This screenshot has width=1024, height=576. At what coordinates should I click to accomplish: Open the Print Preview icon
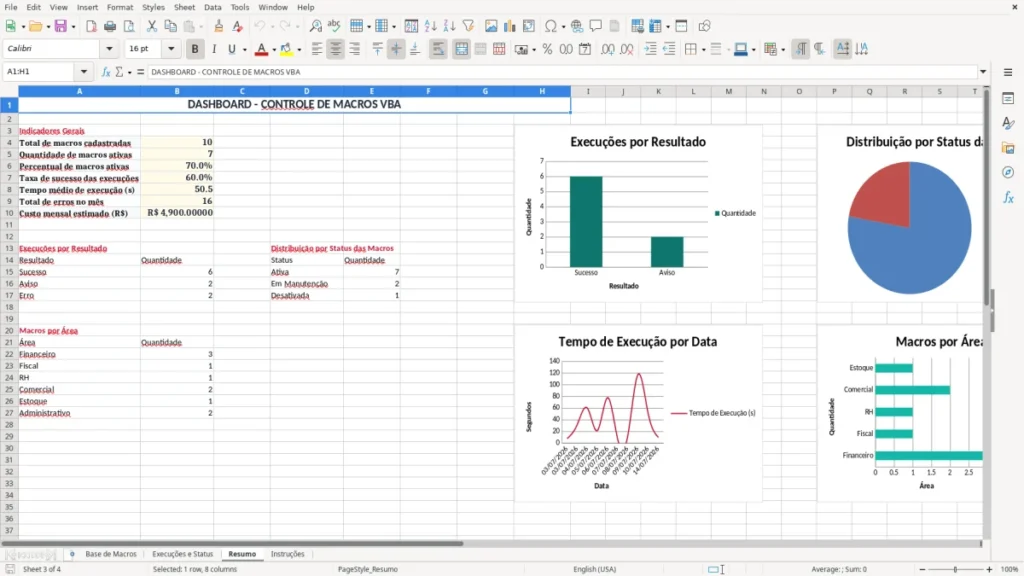[129, 26]
